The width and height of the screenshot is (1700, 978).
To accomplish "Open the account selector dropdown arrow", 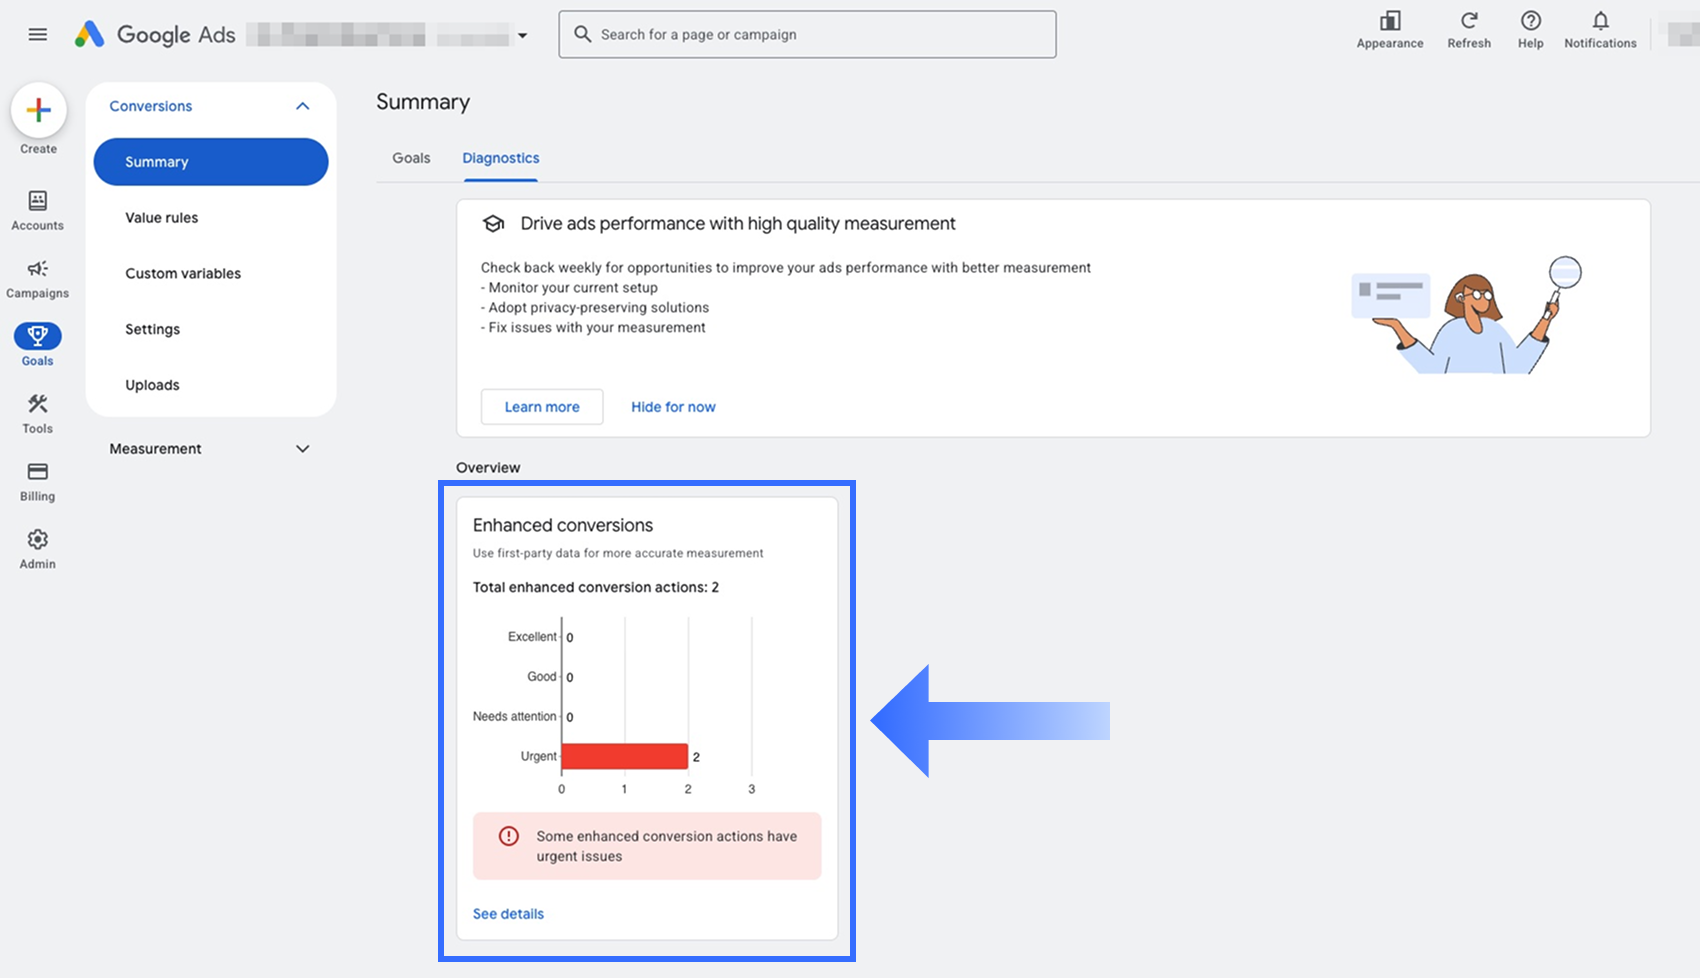I will click(x=522, y=36).
